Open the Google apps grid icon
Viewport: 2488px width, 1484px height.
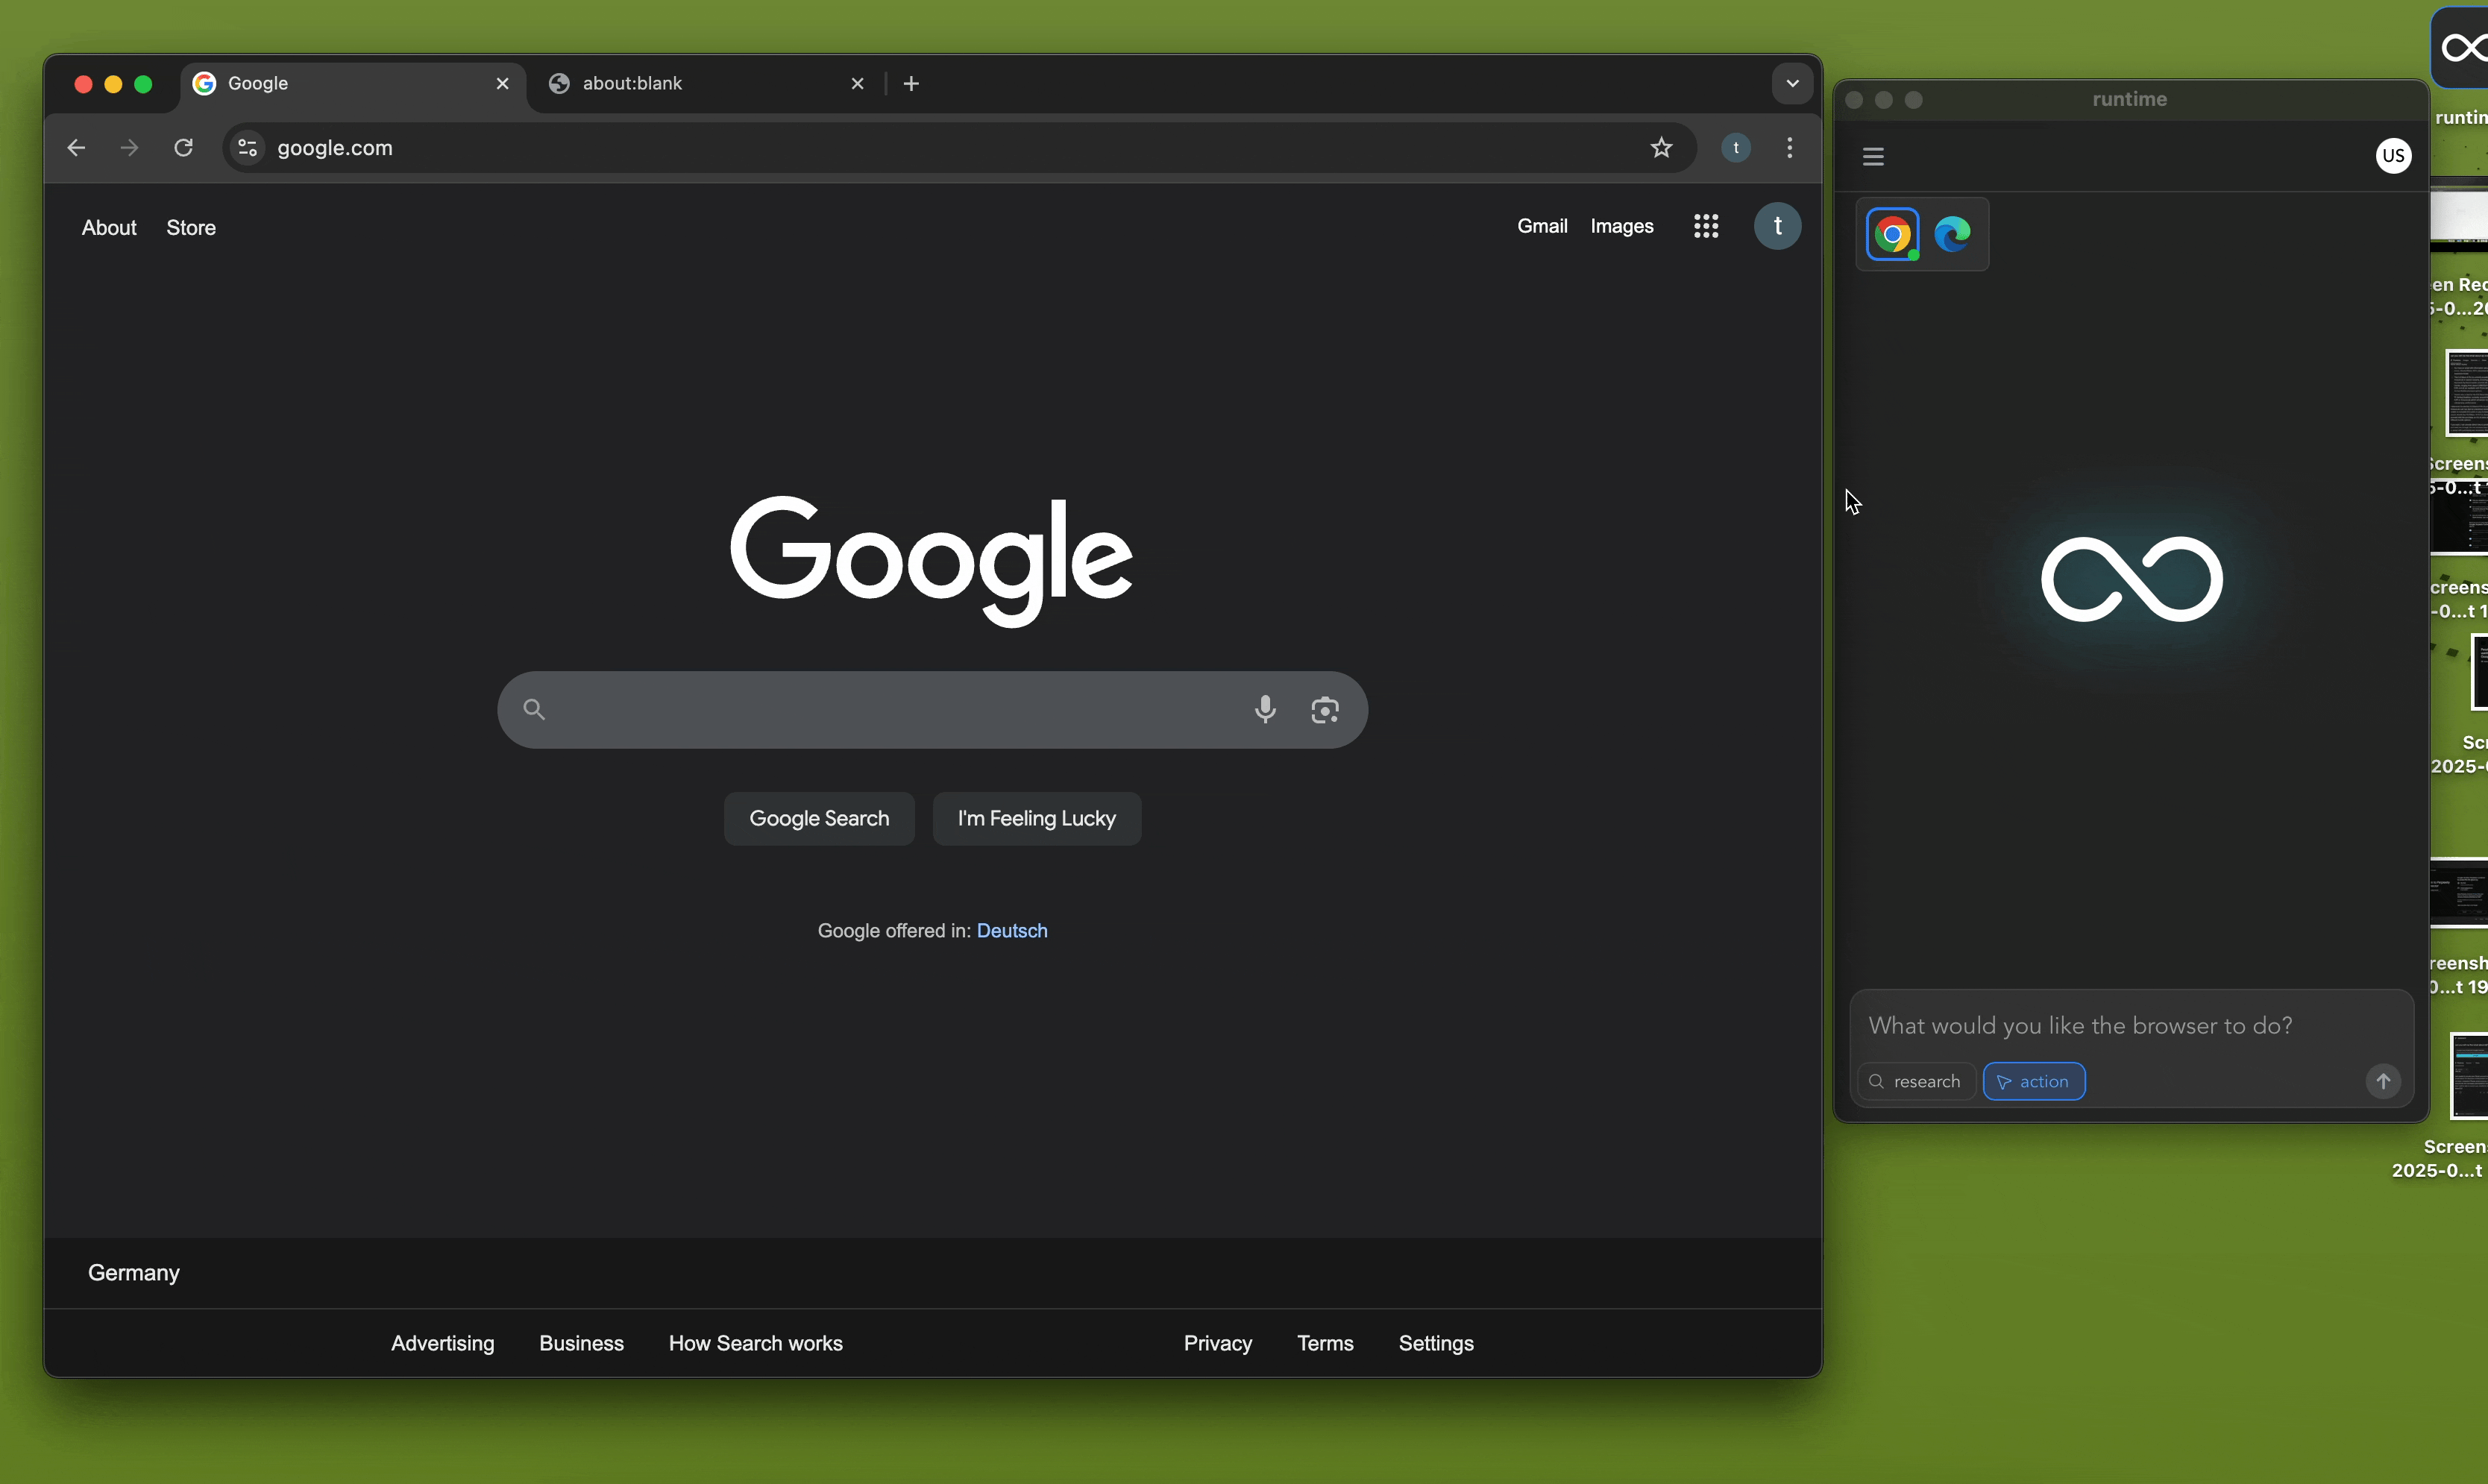(1705, 226)
